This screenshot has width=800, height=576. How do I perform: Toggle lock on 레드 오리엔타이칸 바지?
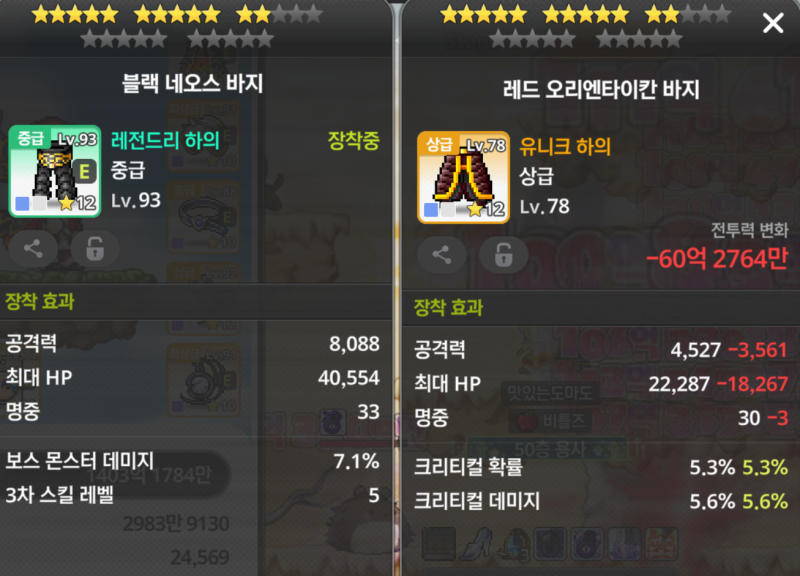pyautogui.click(x=504, y=255)
